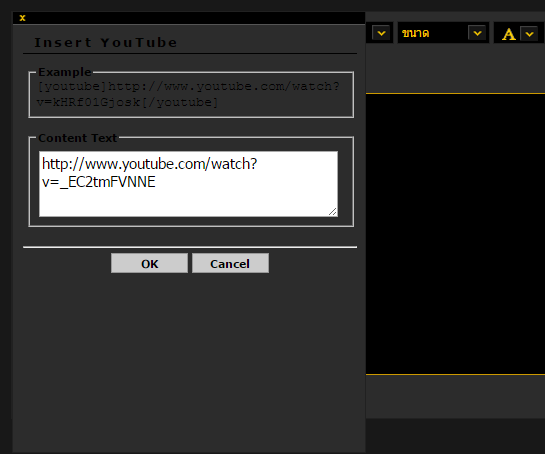Viewport: 545px width, 454px height.
Task: Click the v=kHRf01Gjosk example line
Action: point(127,103)
